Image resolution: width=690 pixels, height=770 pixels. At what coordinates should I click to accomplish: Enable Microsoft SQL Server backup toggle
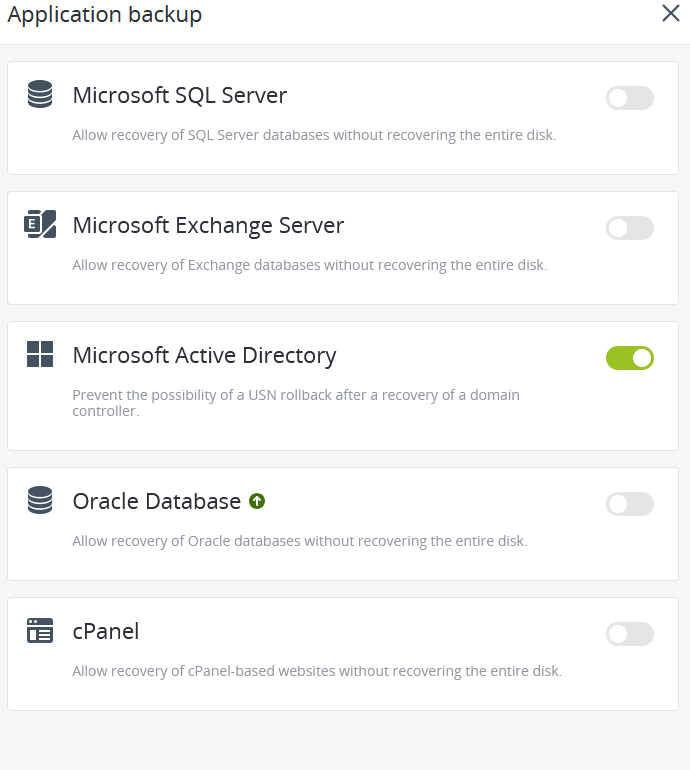[630, 98]
